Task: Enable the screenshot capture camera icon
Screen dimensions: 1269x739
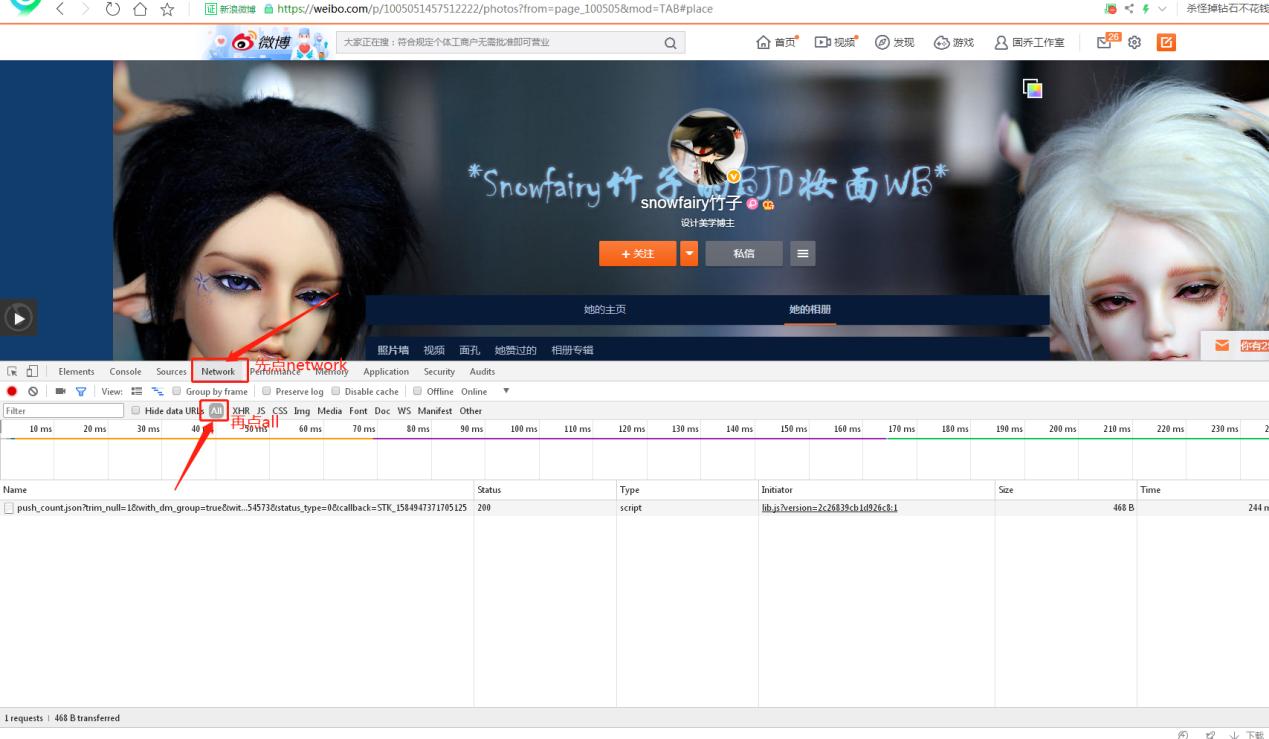Action: 58,391
